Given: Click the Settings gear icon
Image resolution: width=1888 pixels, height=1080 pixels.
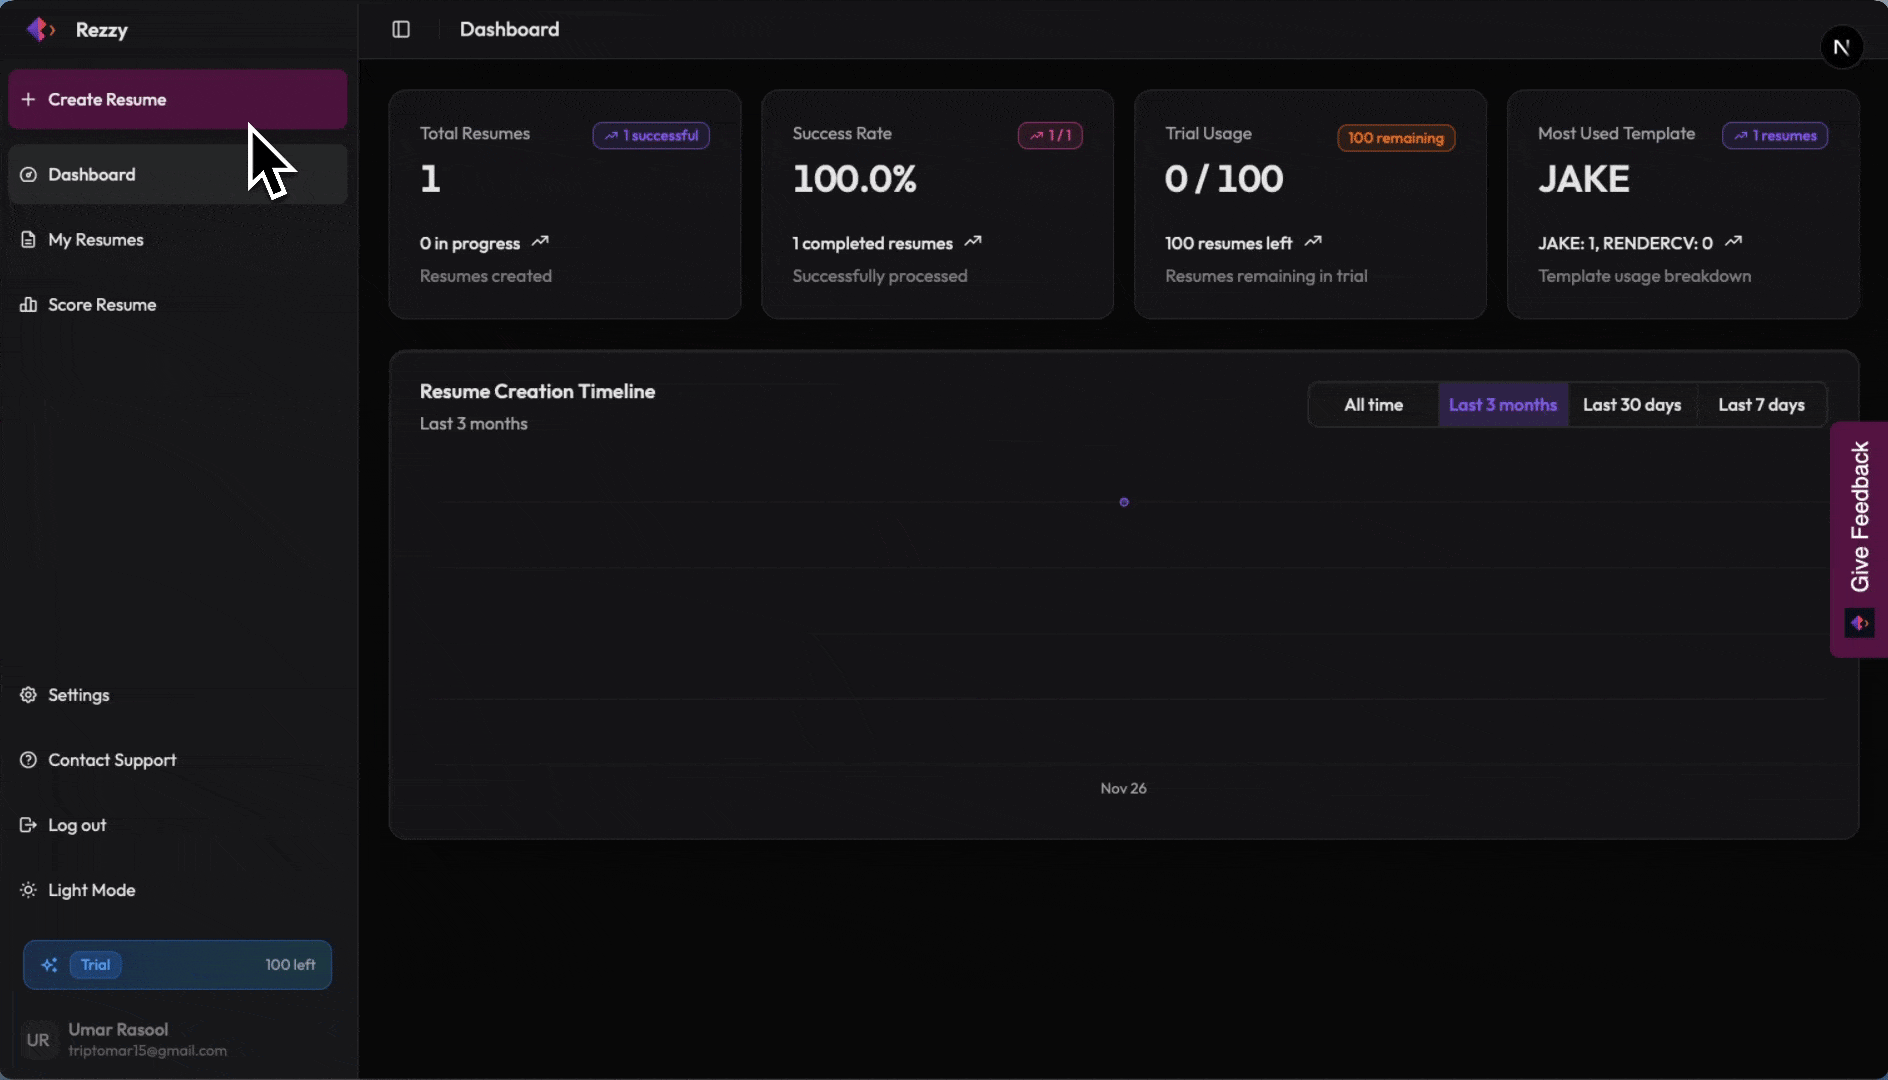Looking at the screenshot, I should (x=28, y=695).
